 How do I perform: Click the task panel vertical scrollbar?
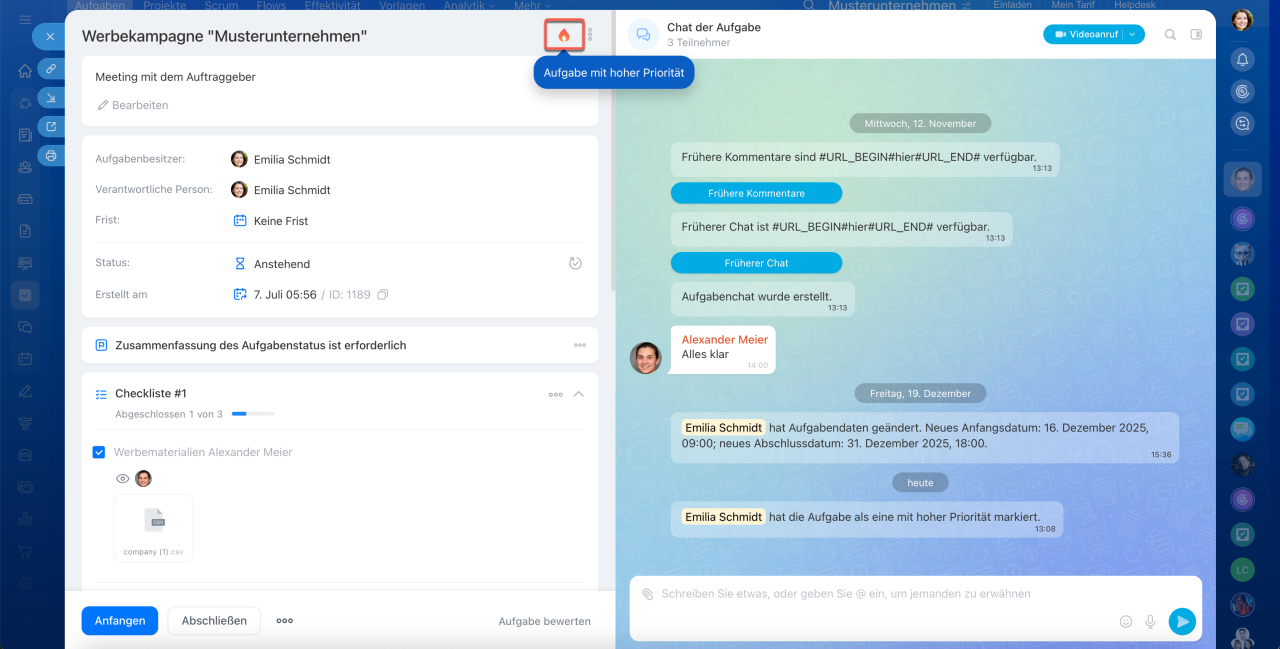point(611,150)
